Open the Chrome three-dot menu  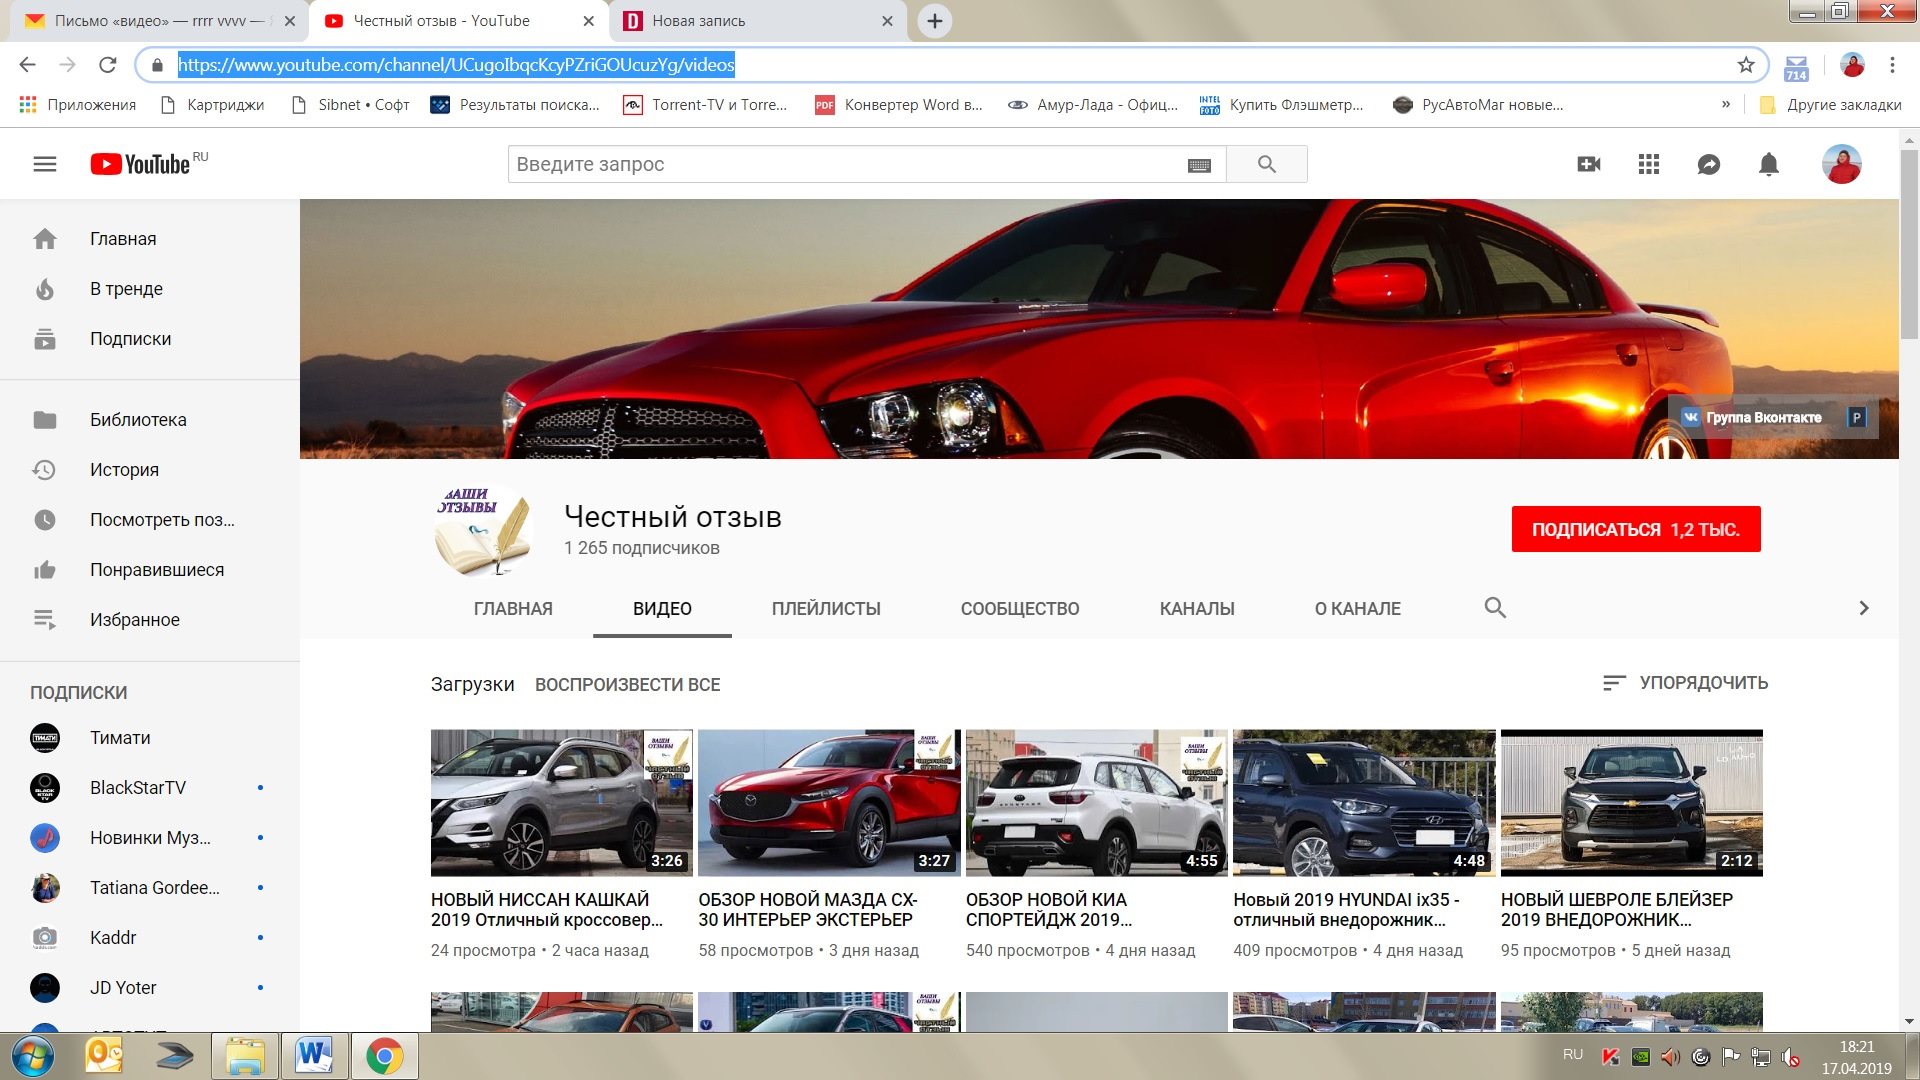[1892, 65]
